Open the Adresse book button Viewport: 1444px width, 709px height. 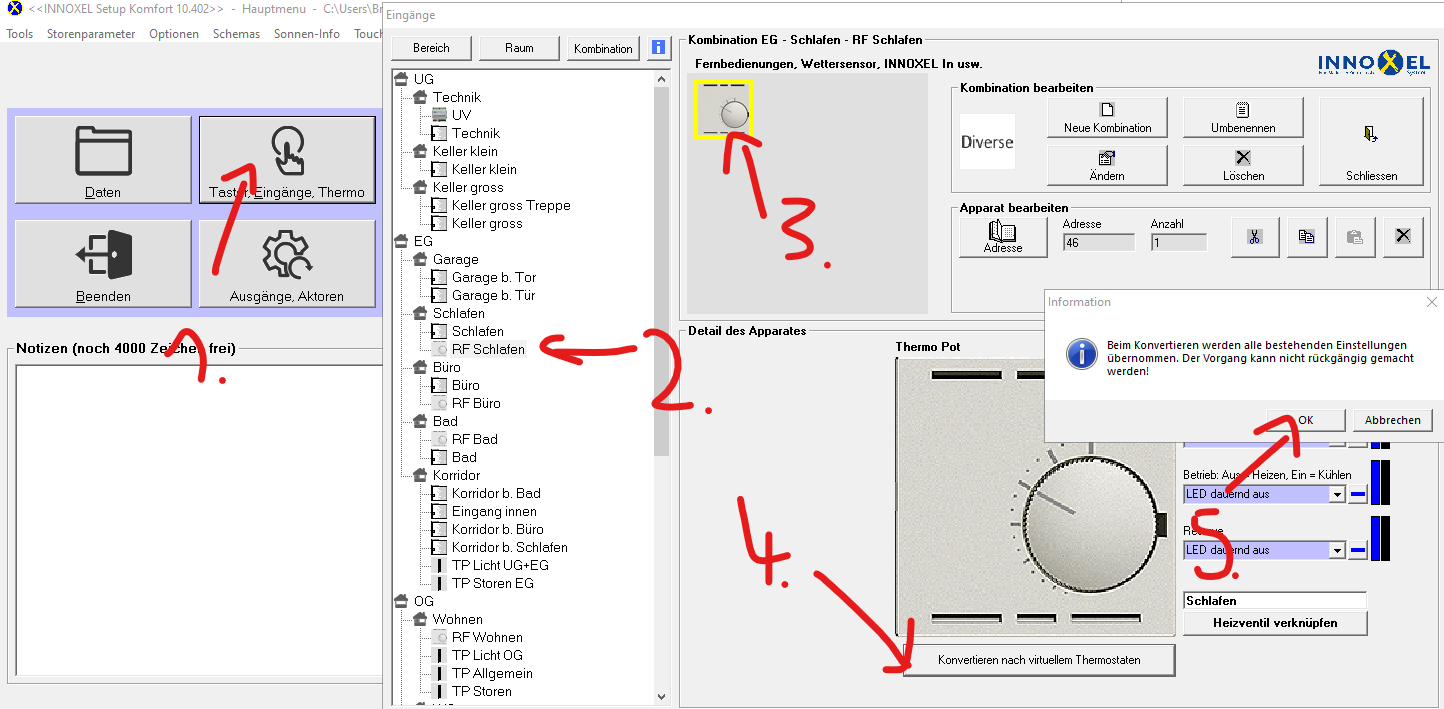(1002, 237)
